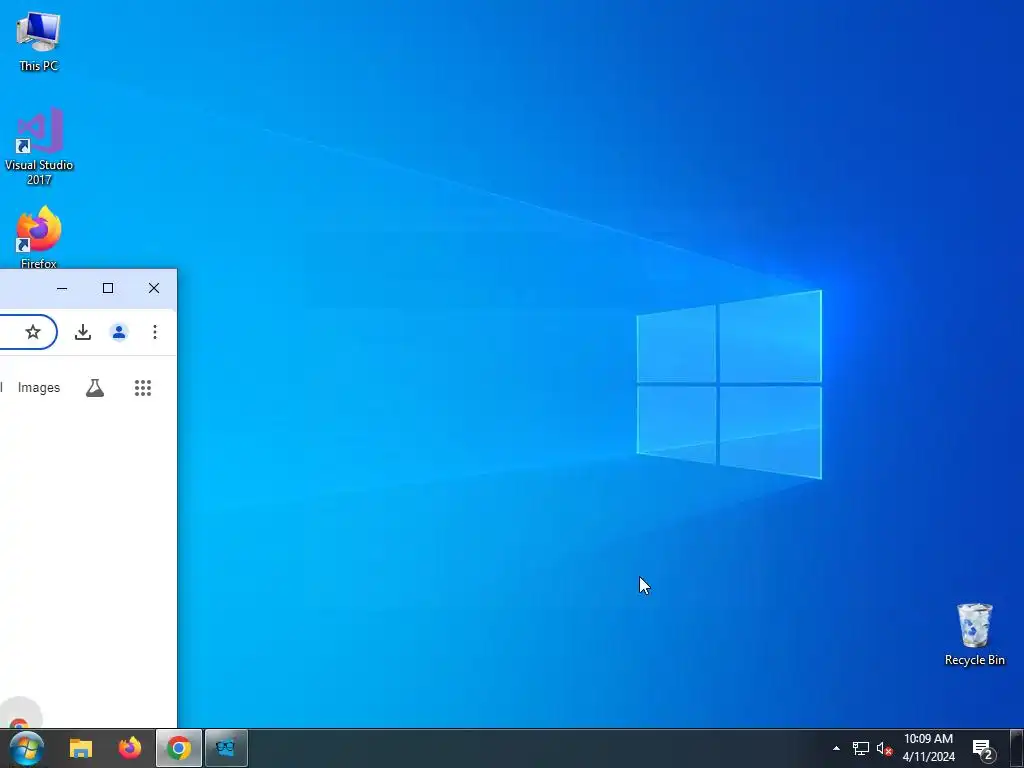Open network status tray icon
This screenshot has width=1024, height=768.
click(861, 748)
